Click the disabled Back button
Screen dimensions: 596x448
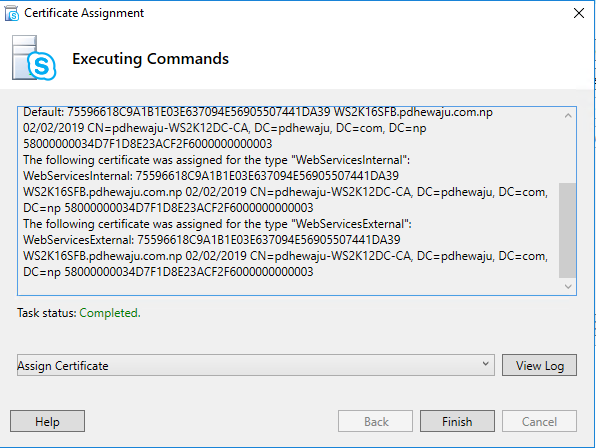click(x=376, y=421)
